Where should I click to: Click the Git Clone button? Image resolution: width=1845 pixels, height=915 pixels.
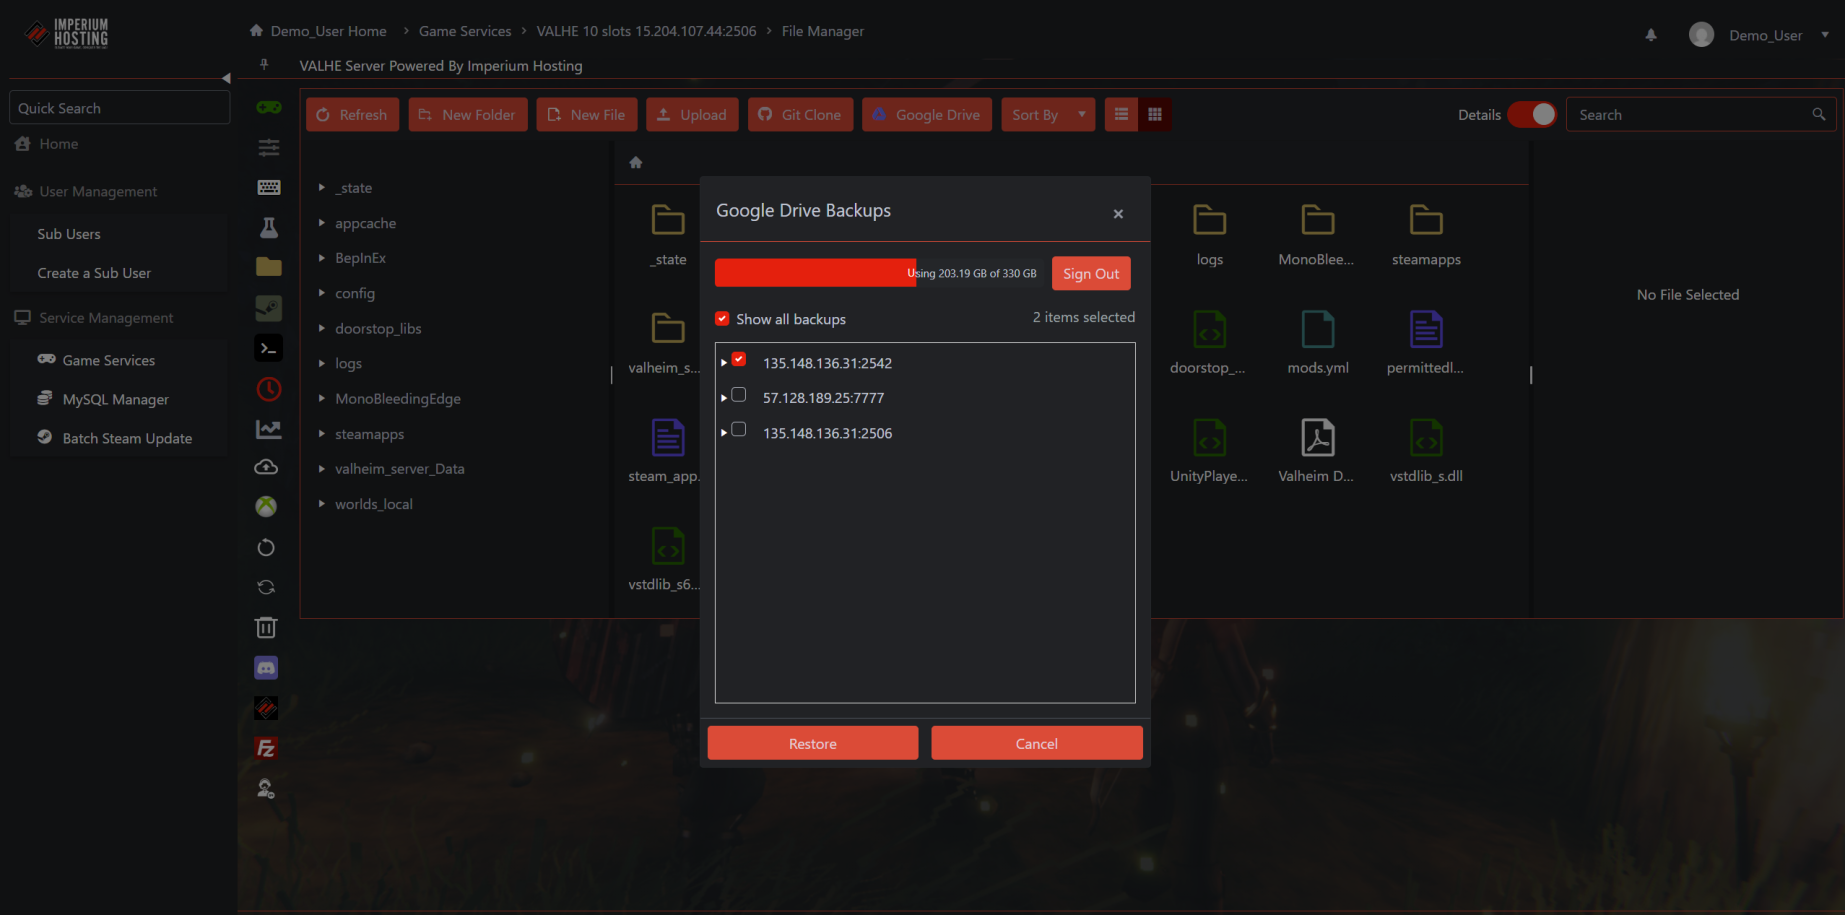[x=801, y=114]
